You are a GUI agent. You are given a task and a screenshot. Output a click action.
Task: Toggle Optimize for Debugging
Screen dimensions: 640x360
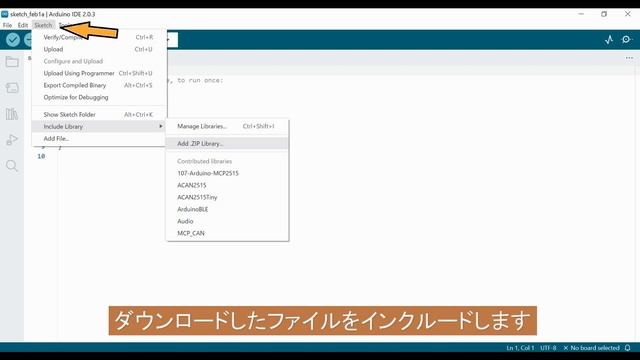(x=98, y=97)
